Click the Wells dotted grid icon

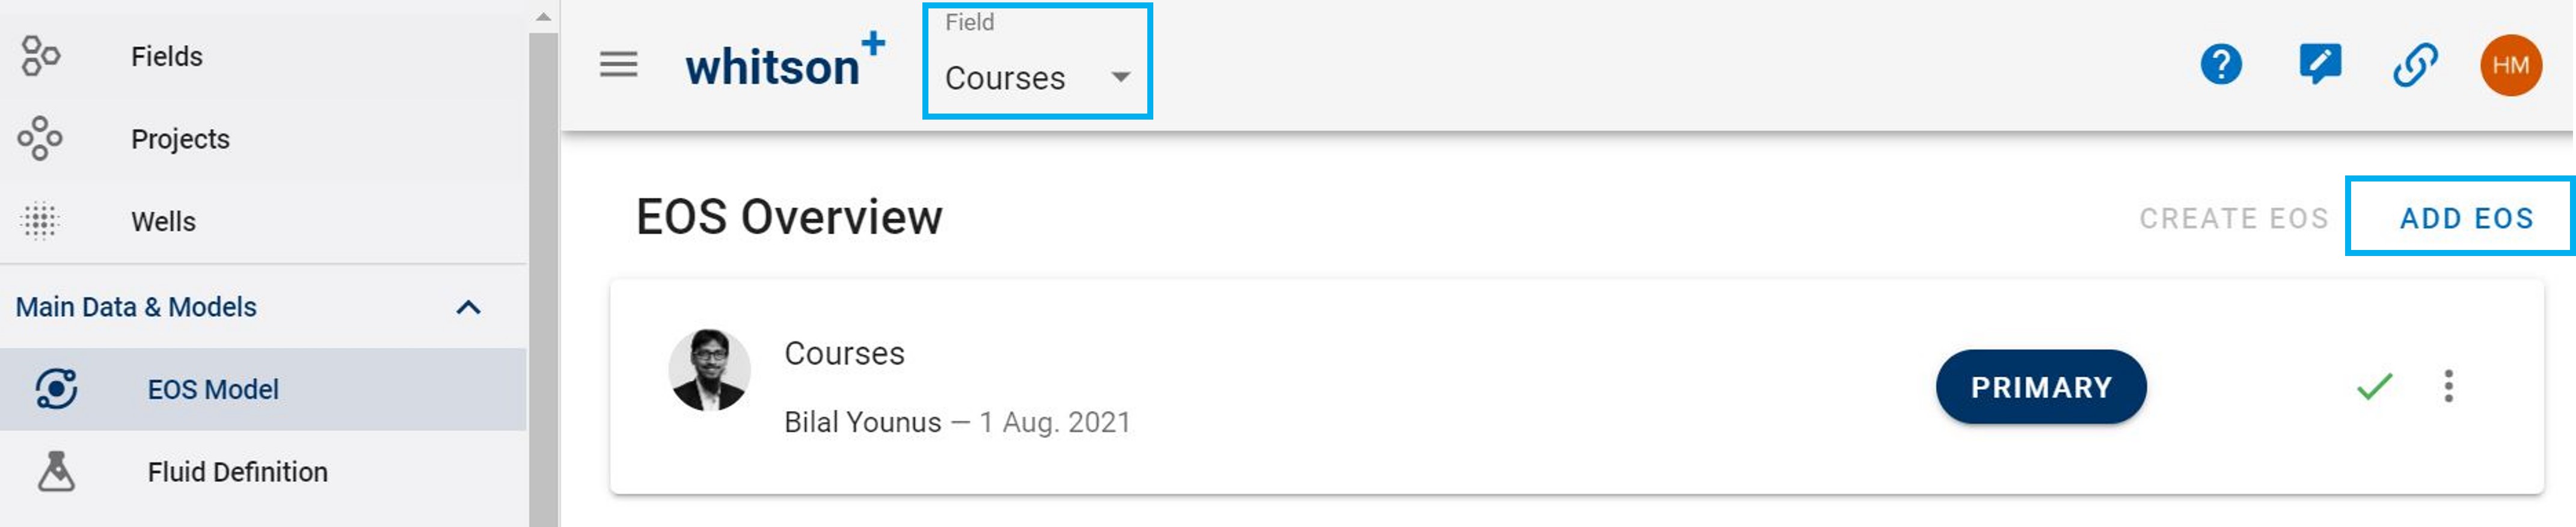(40, 221)
